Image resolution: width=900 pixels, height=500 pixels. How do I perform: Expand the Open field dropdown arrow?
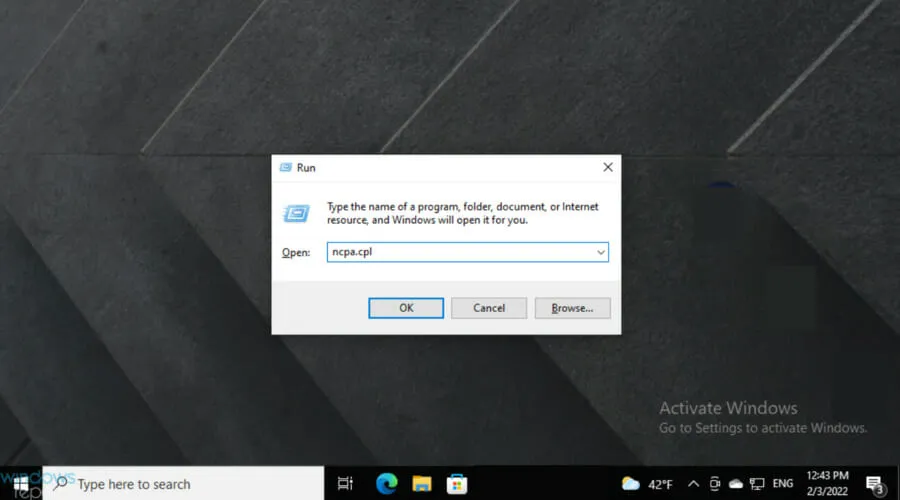601,253
